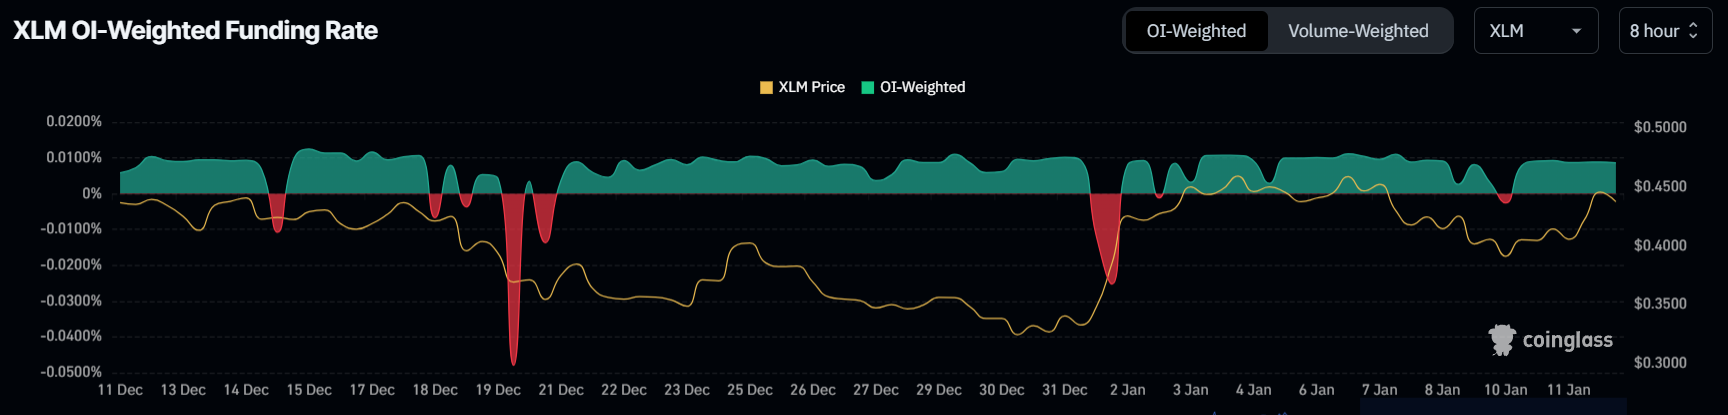Click the 8 hour stepper arrows
This screenshot has height=415, width=1728.
coord(1693,31)
